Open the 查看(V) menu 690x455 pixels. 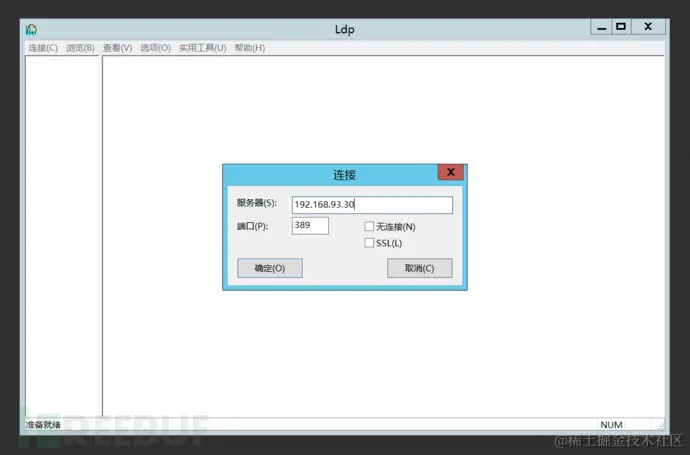[x=117, y=48]
